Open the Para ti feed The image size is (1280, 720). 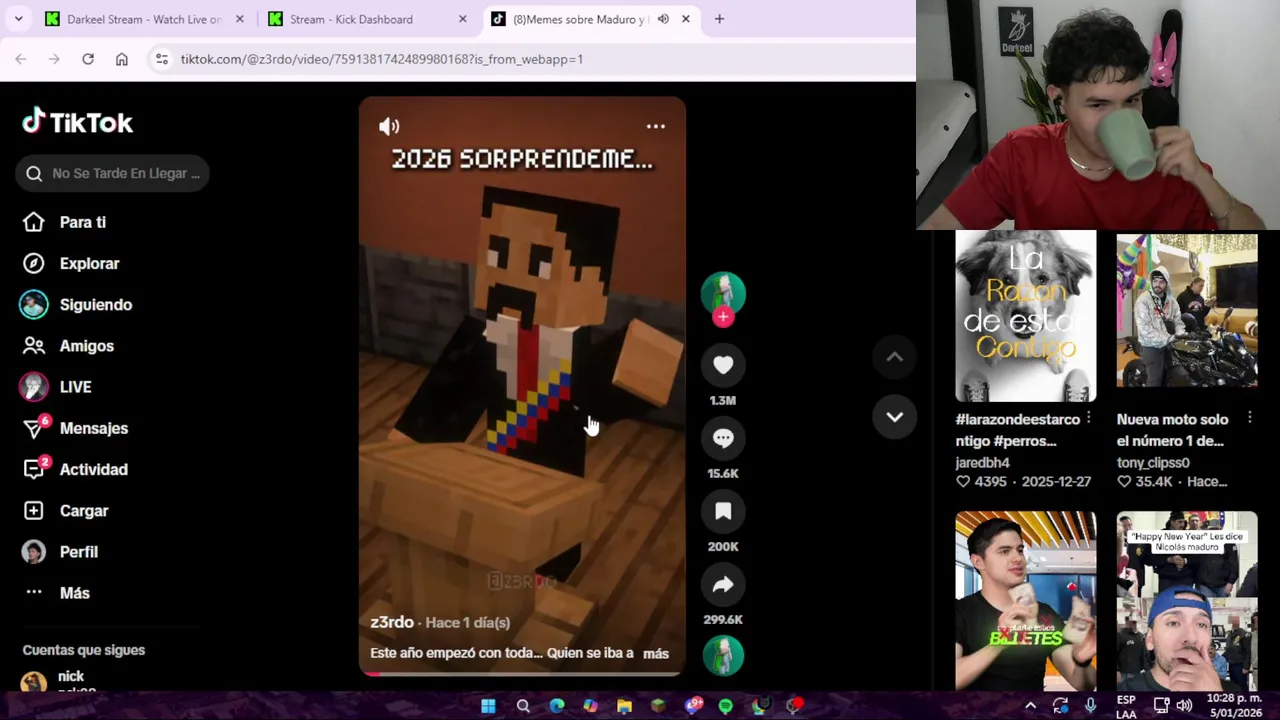click(x=82, y=222)
